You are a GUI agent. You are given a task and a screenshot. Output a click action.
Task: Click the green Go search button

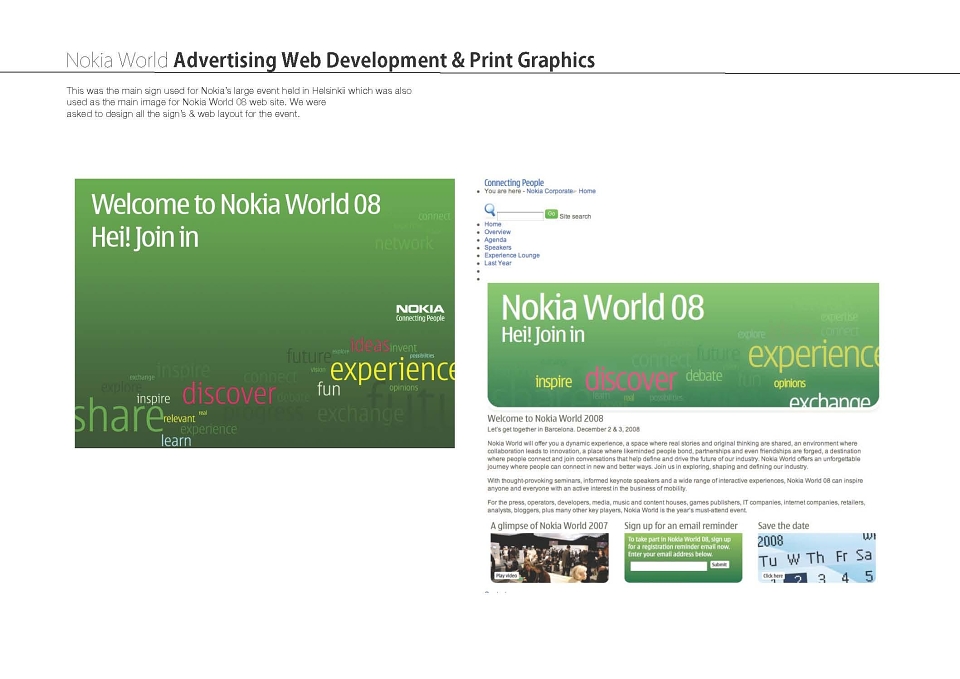(x=551, y=214)
